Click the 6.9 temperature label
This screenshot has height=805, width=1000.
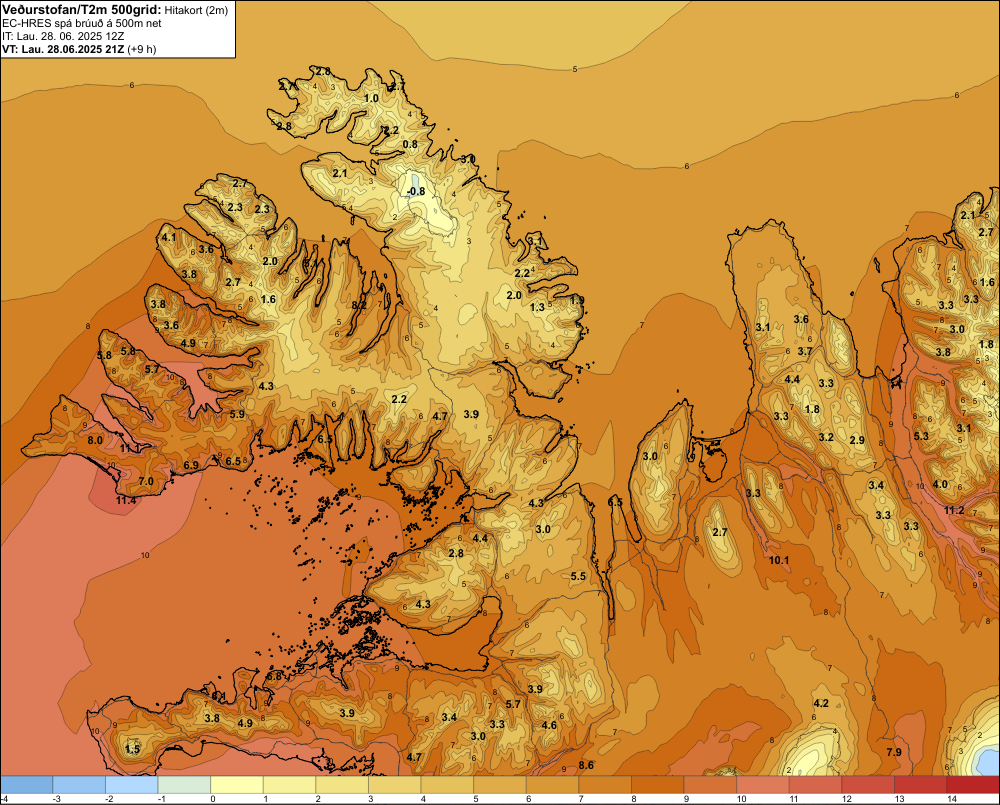[191, 466]
